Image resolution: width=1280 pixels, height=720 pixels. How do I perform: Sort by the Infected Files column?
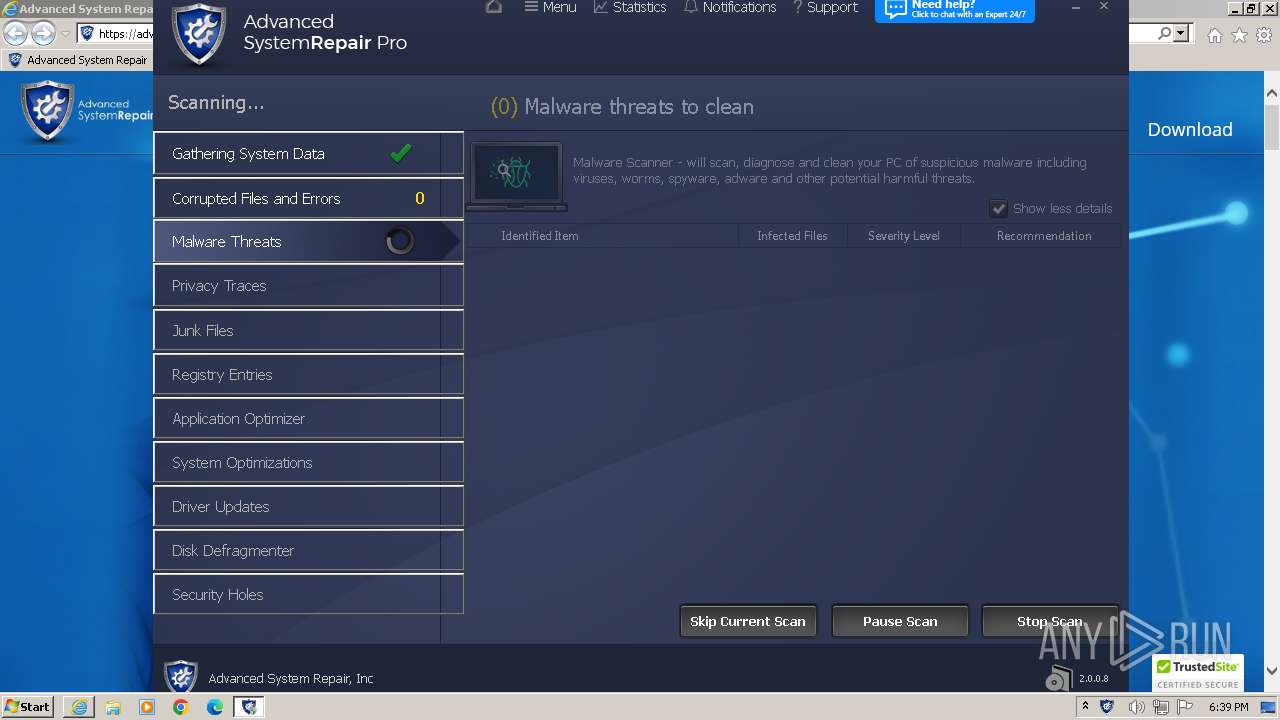tap(792, 236)
